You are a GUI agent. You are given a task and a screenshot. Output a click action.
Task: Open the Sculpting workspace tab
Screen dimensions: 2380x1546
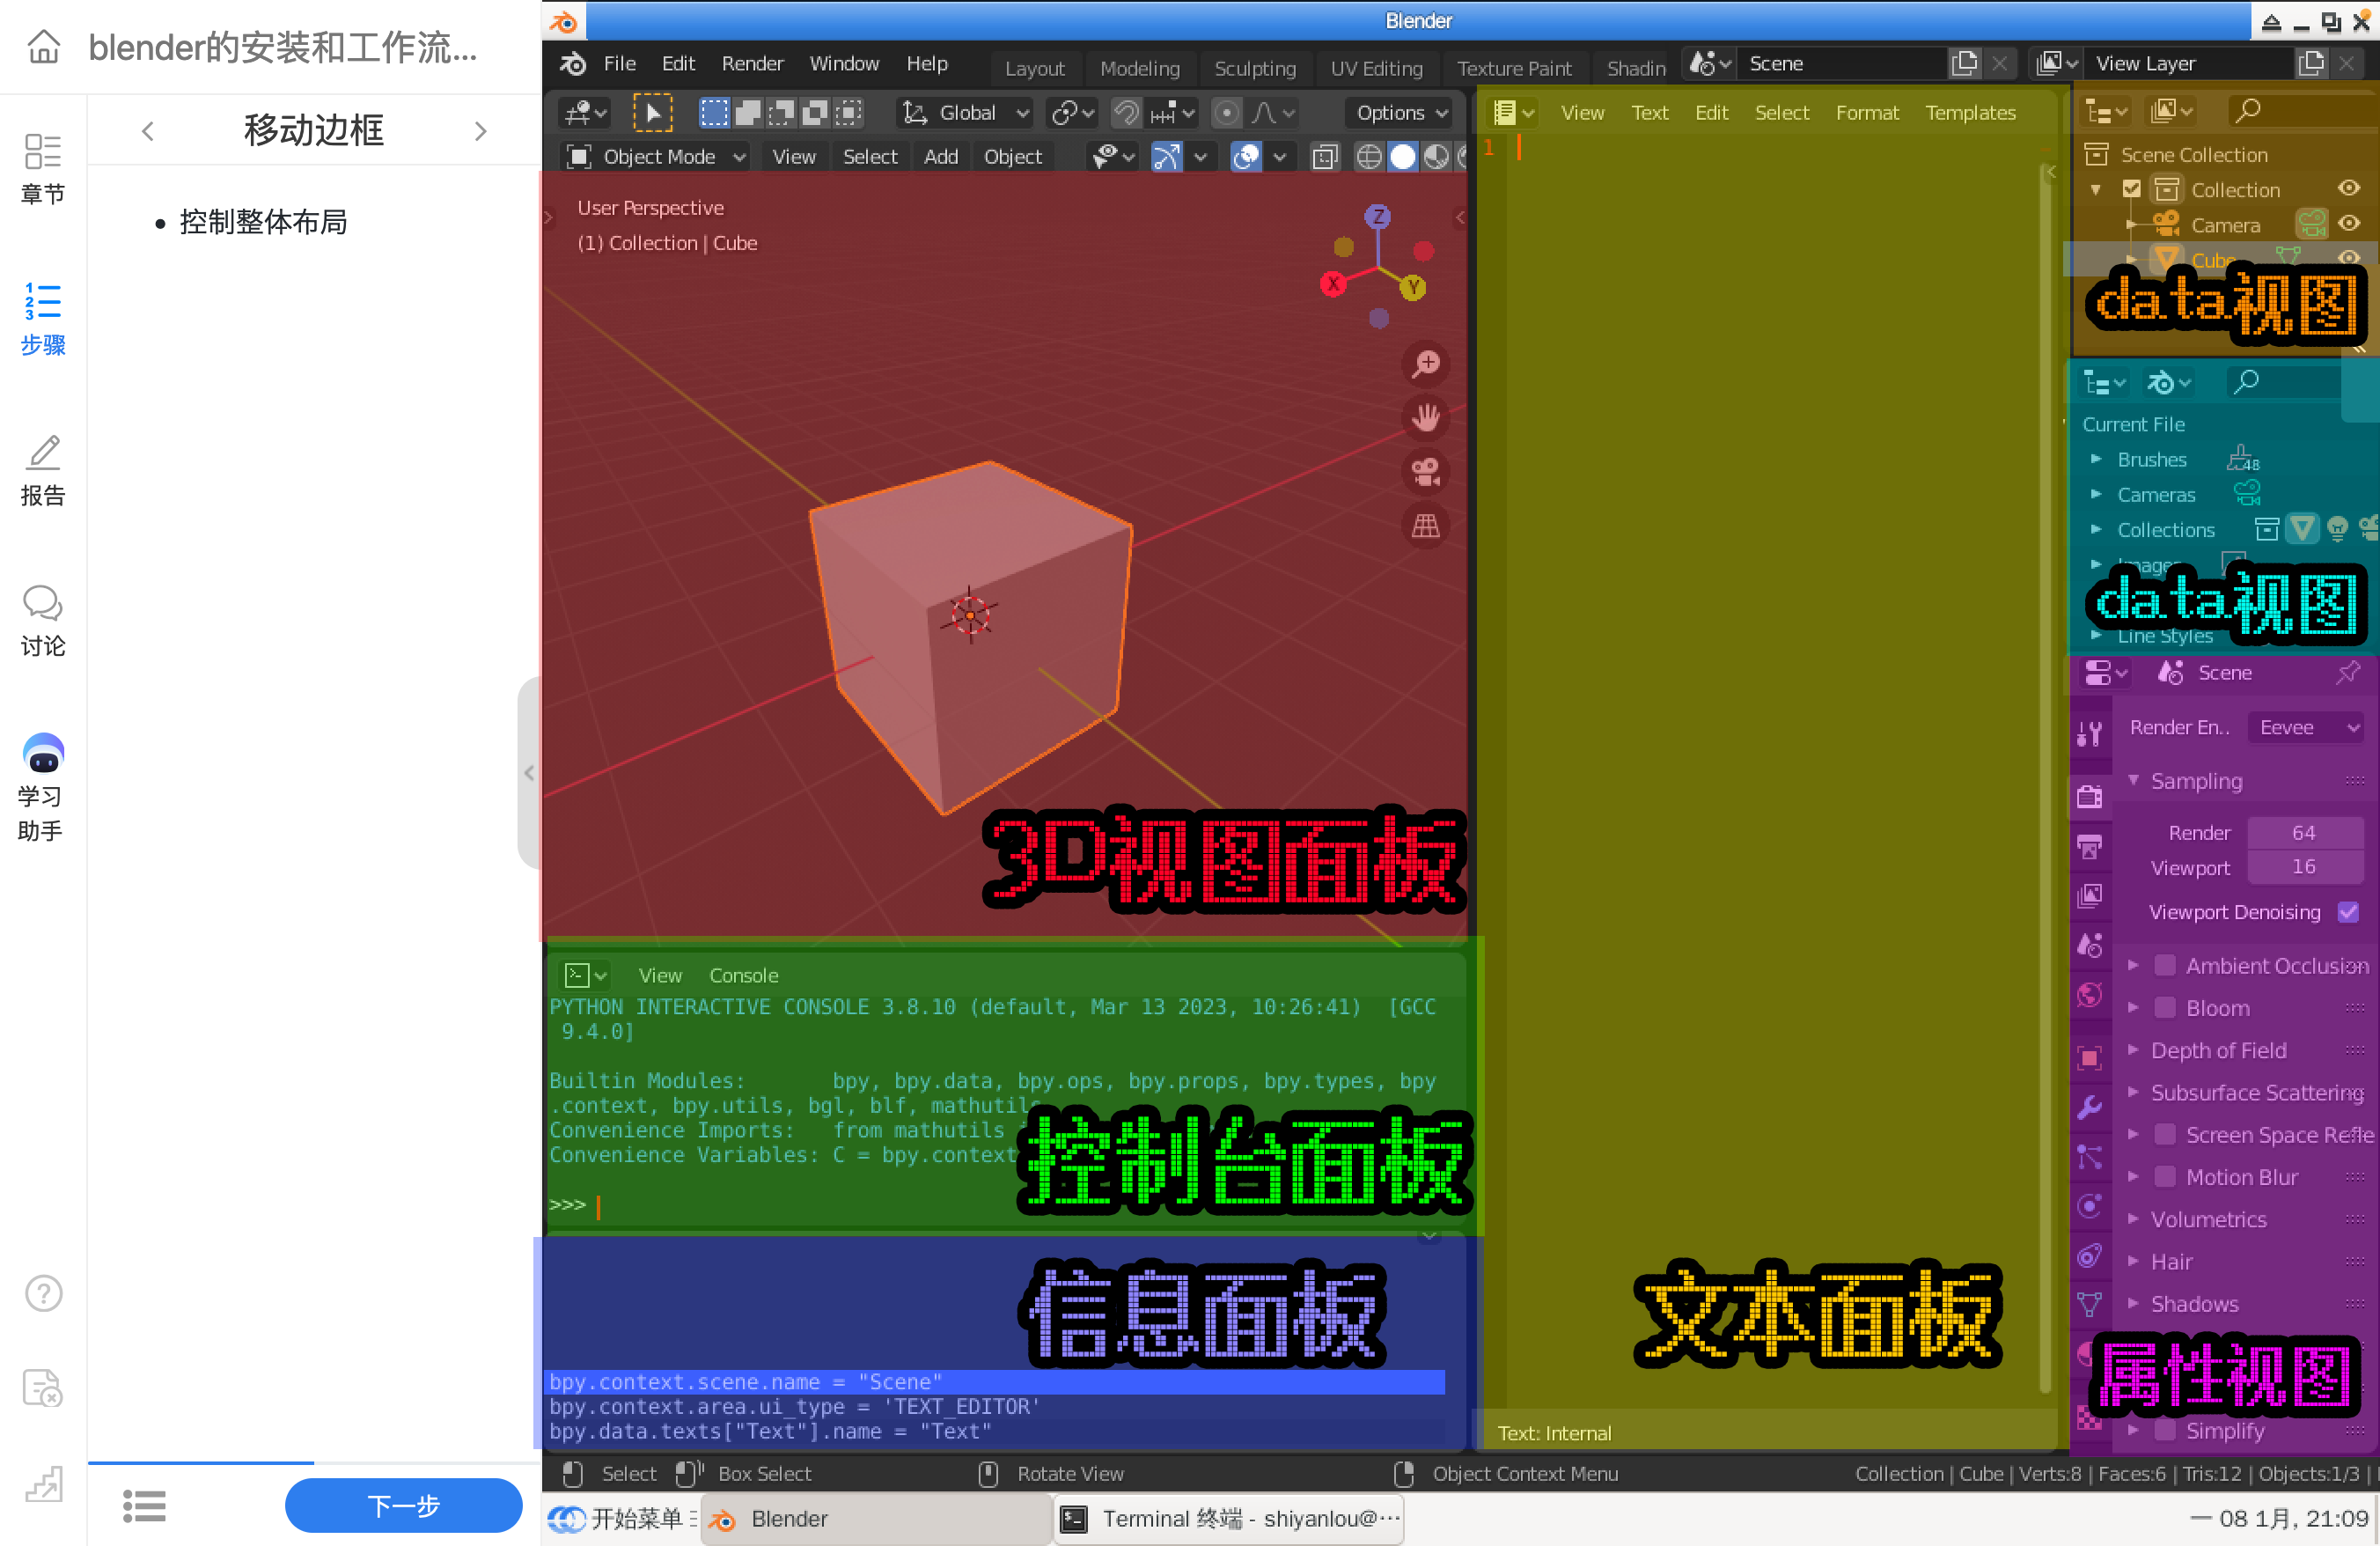pos(1256,66)
